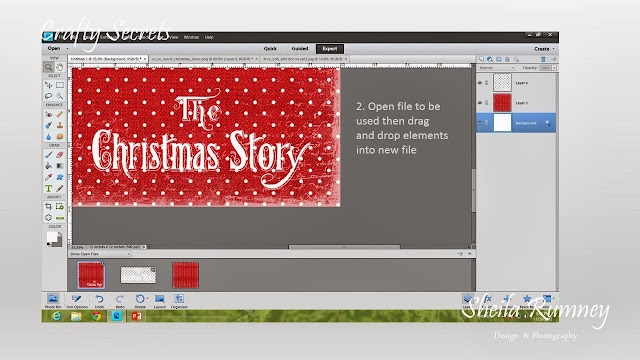
Task: Select the Paint Bucket tool
Action: [49, 166]
